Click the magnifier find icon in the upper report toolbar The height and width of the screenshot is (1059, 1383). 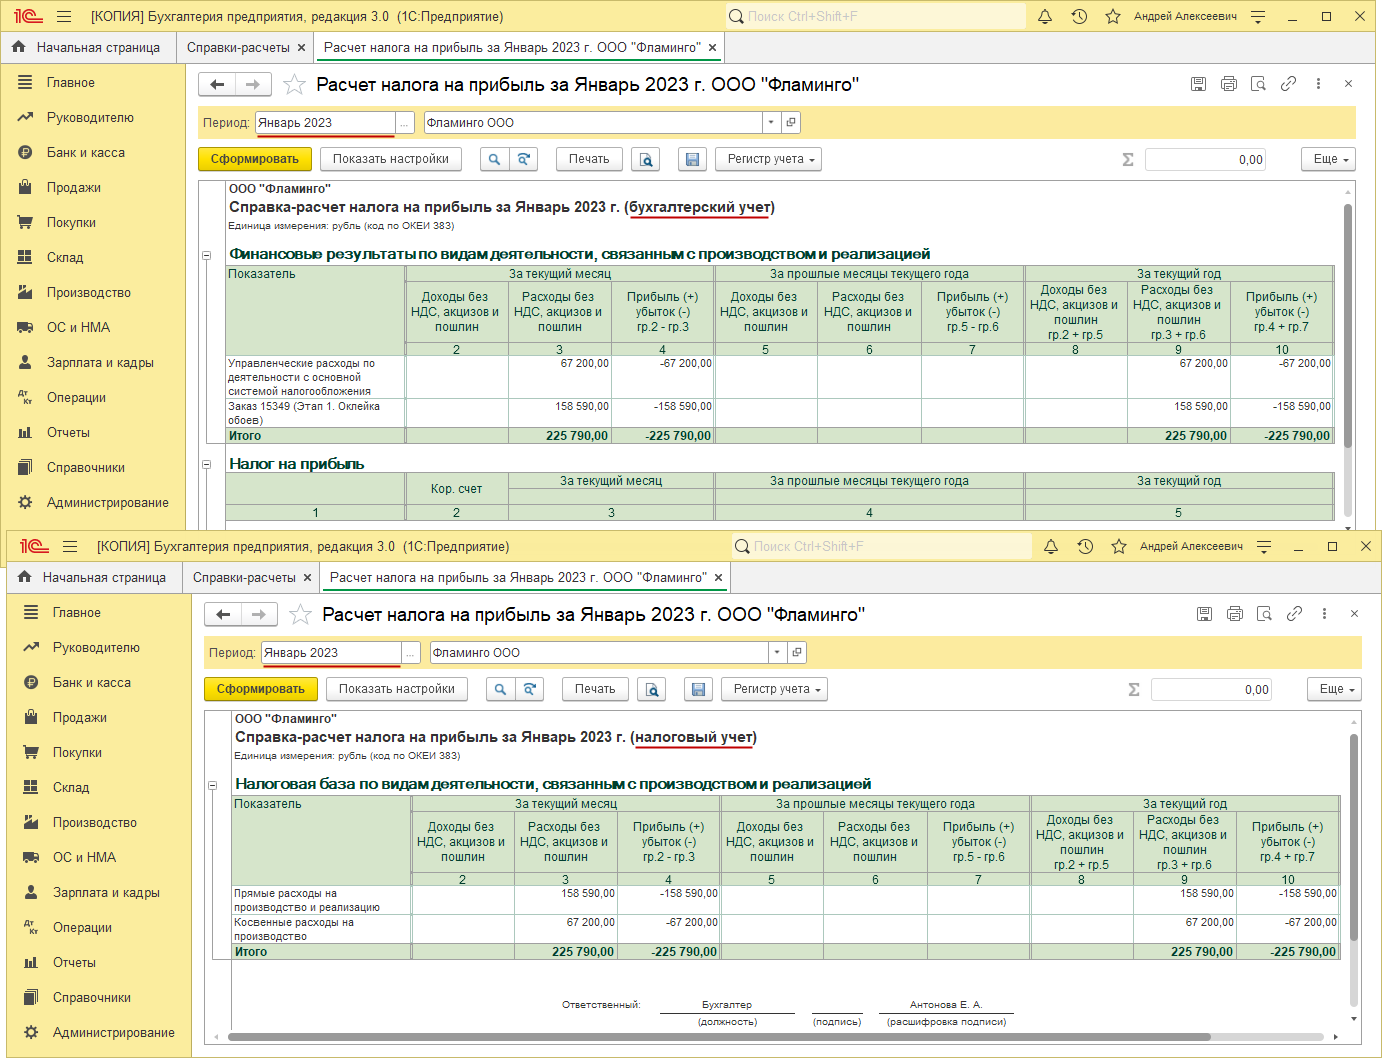(x=494, y=159)
